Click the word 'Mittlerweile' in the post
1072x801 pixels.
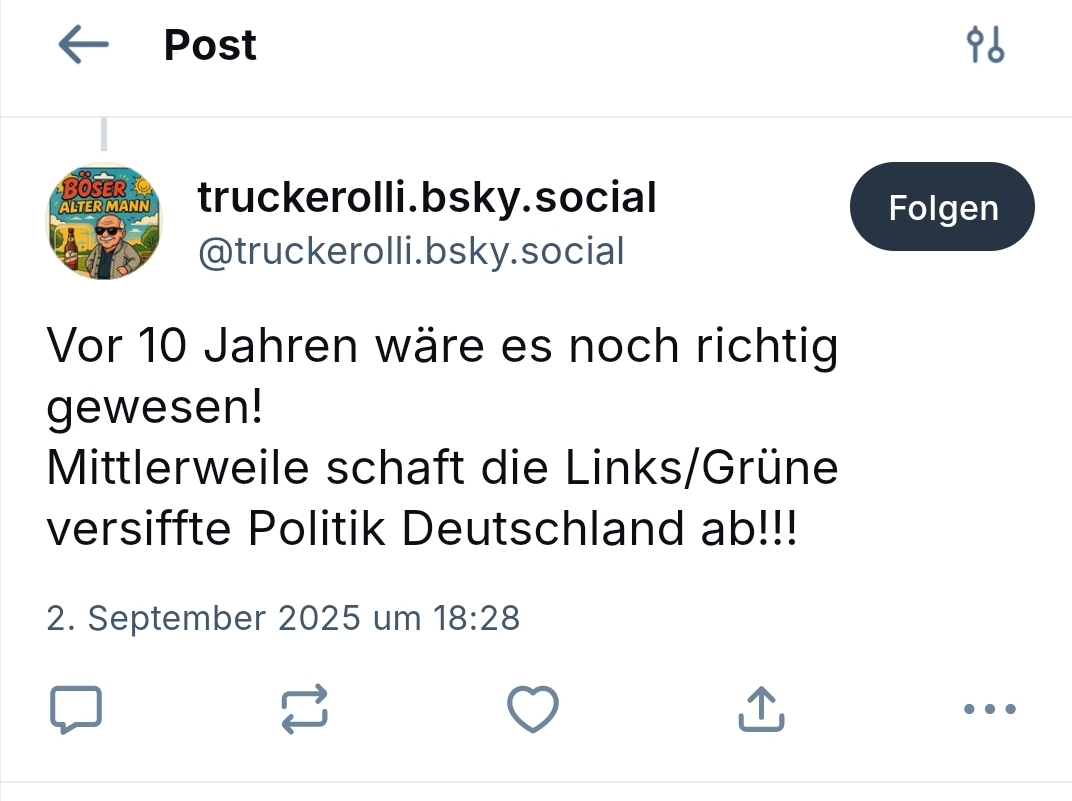click(172, 469)
